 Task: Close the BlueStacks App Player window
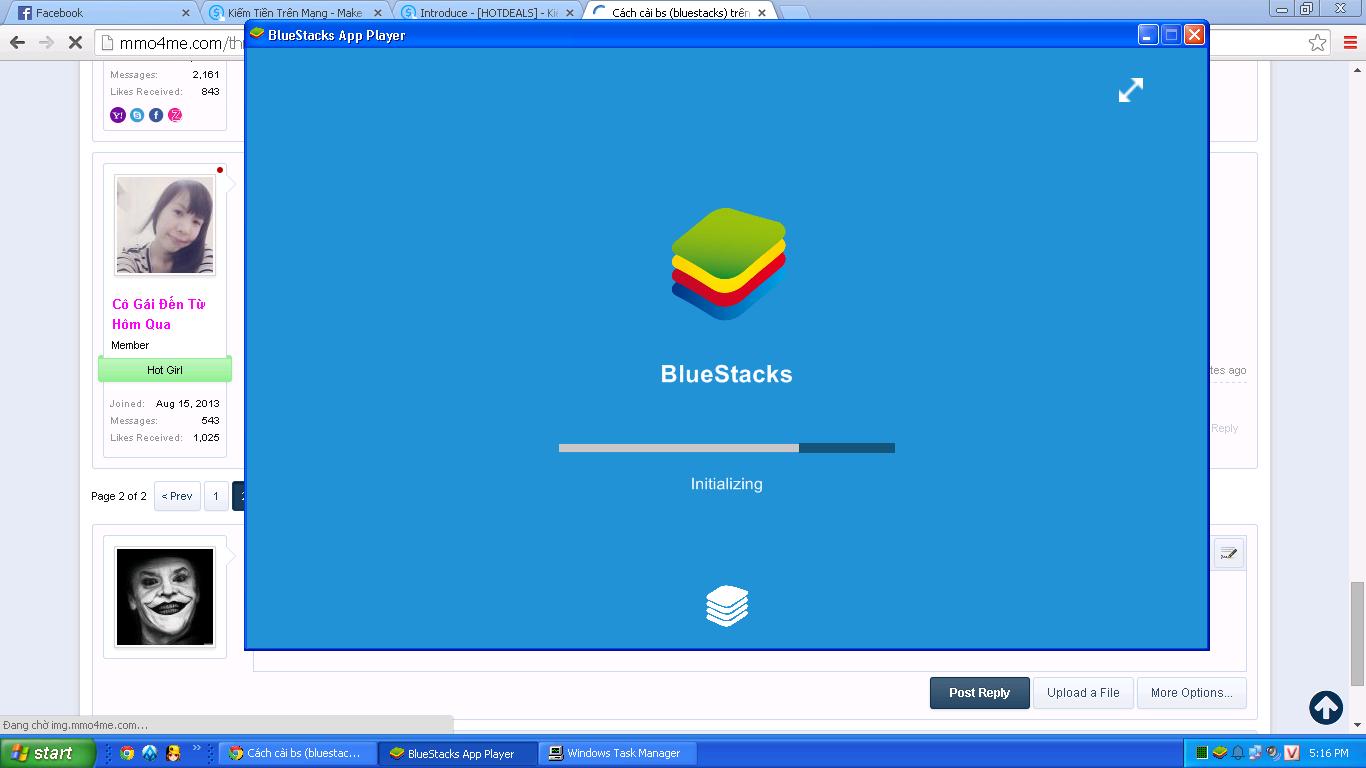tap(1194, 35)
